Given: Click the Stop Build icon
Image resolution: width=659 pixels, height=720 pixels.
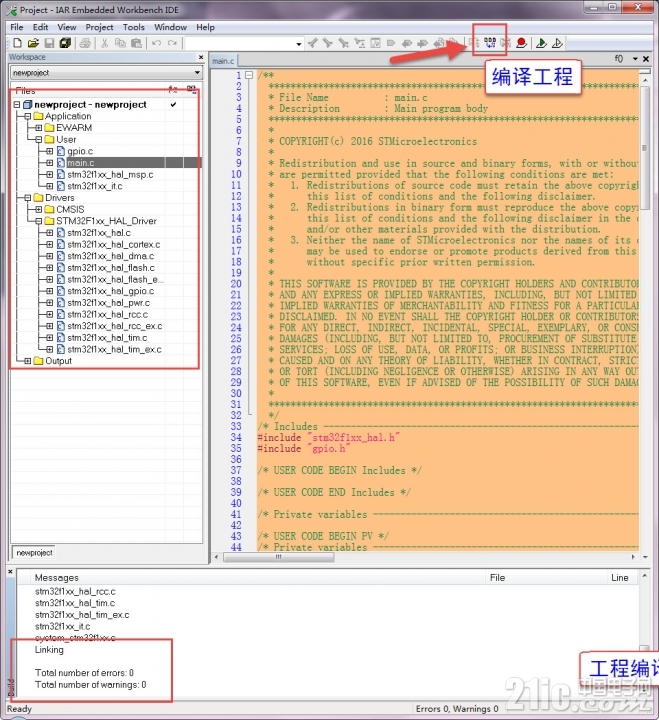Looking at the screenshot, I should (506, 43).
